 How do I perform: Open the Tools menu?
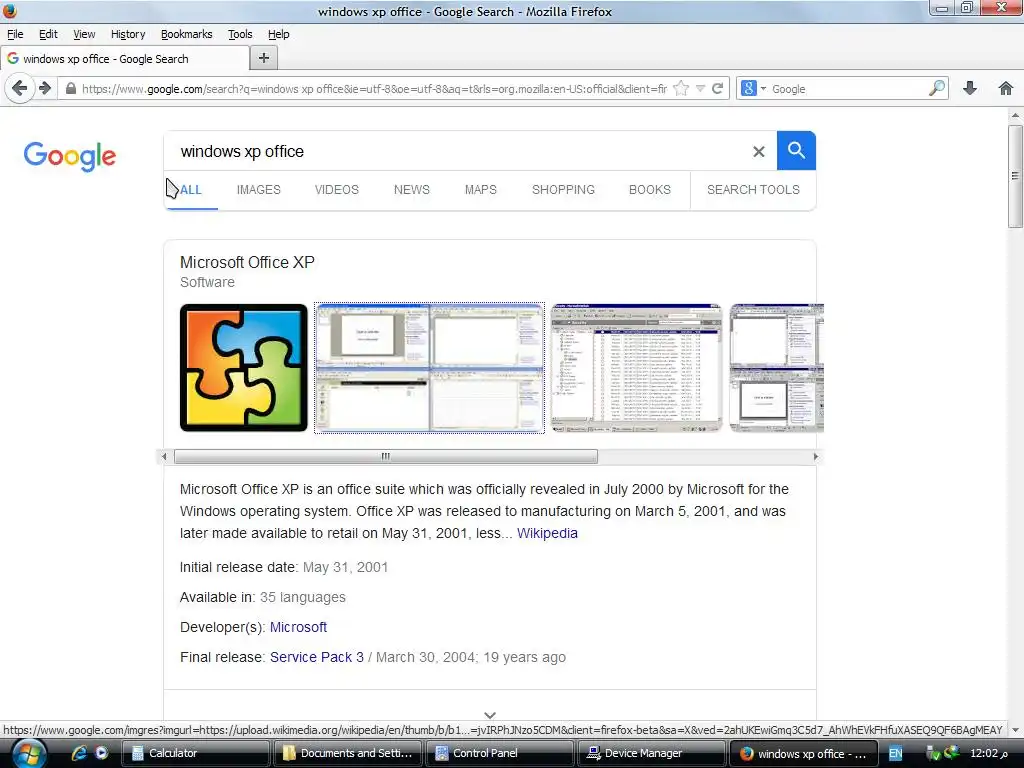(240, 34)
